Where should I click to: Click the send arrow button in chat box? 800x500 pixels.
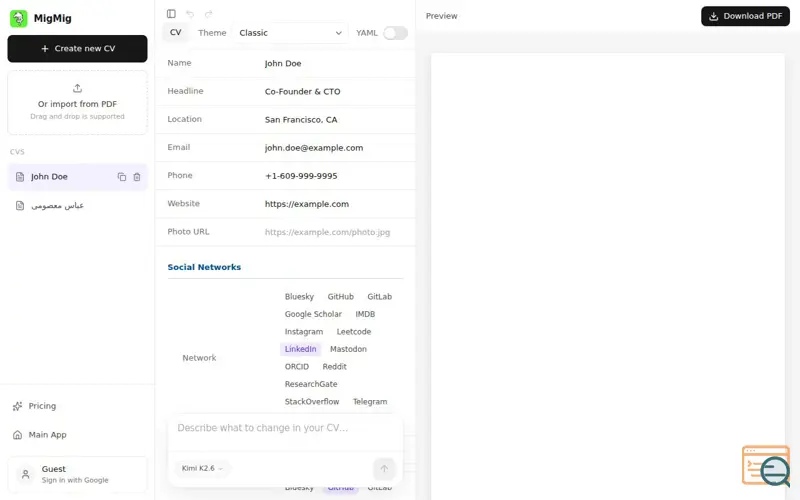pos(384,468)
